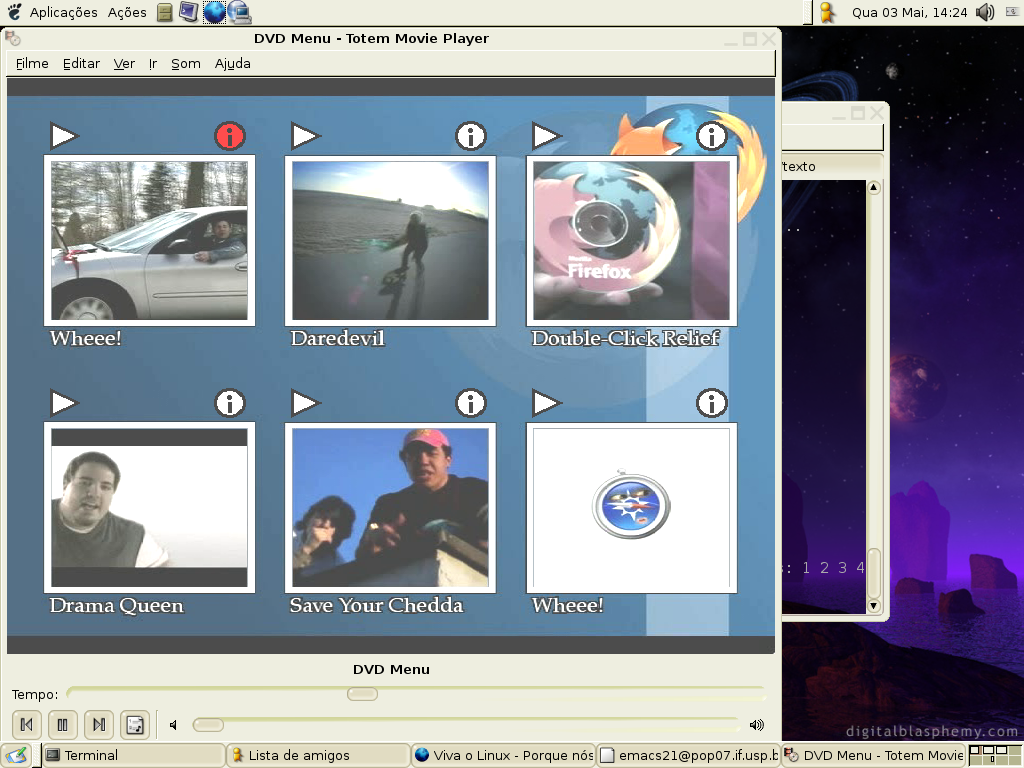Select the Save Your Chedda thumbnail

(391, 508)
